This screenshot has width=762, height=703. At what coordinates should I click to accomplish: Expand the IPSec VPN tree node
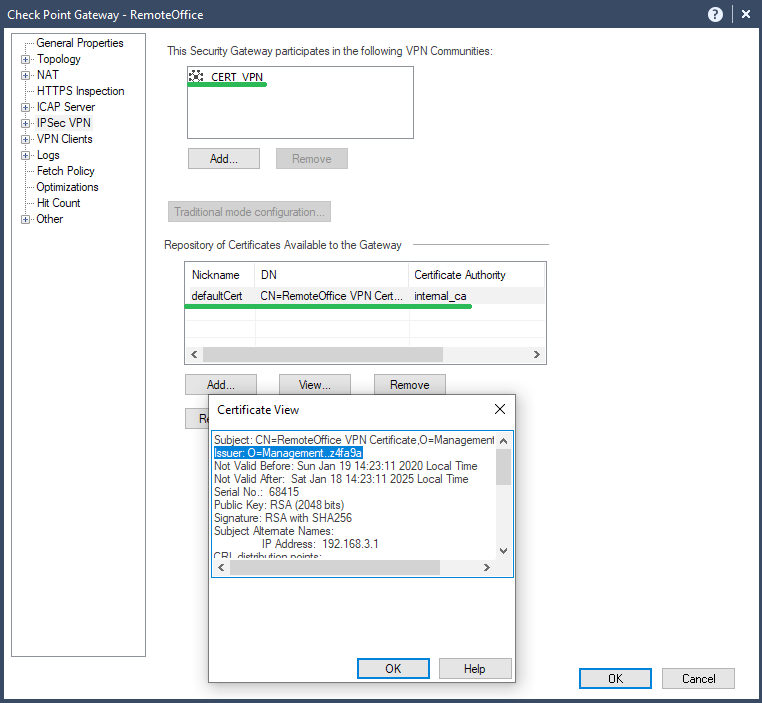tap(25, 123)
